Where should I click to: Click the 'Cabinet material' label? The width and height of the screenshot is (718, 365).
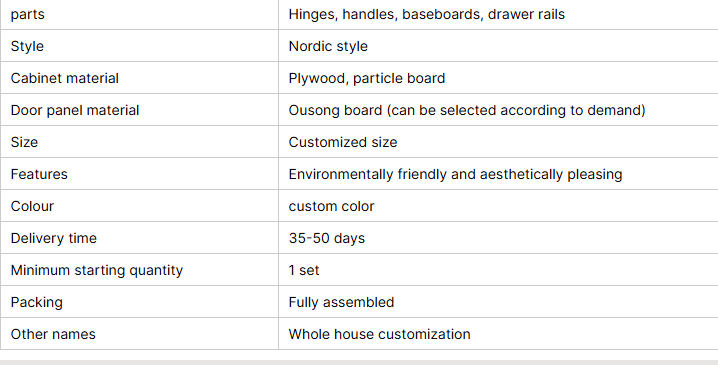(x=65, y=78)
